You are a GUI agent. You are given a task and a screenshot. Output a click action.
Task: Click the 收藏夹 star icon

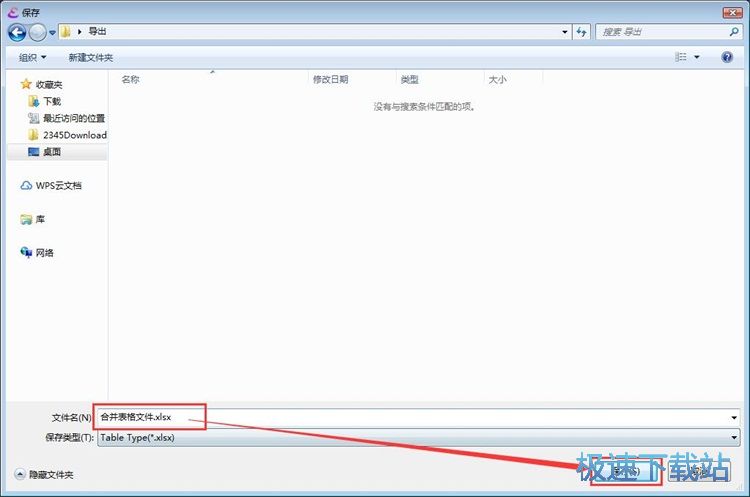click(26, 84)
